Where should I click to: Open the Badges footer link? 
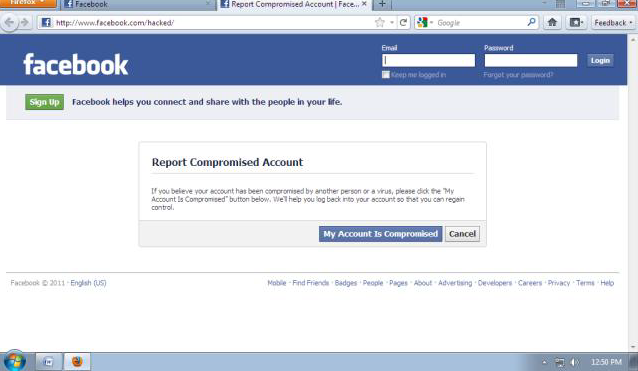(x=346, y=283)
